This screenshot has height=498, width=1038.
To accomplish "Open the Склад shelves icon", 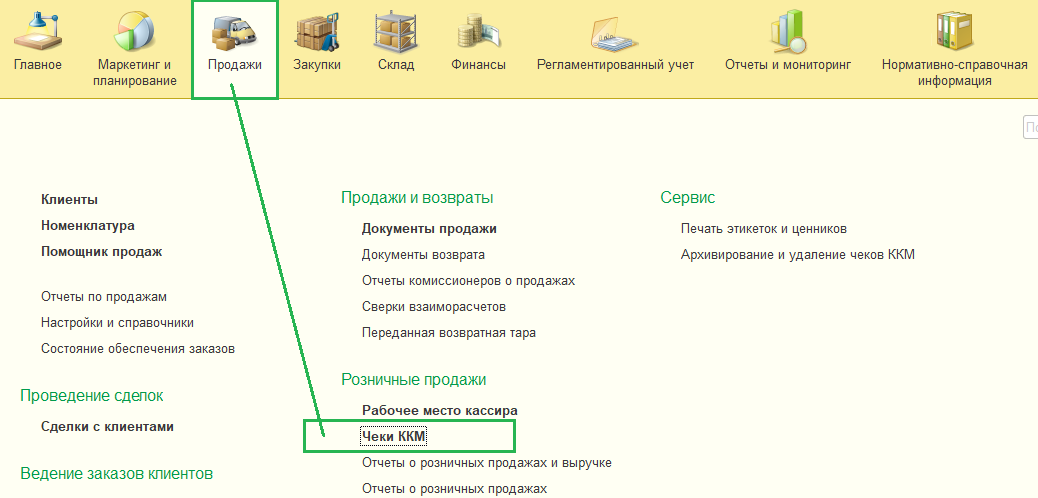I will coord(396,32).
